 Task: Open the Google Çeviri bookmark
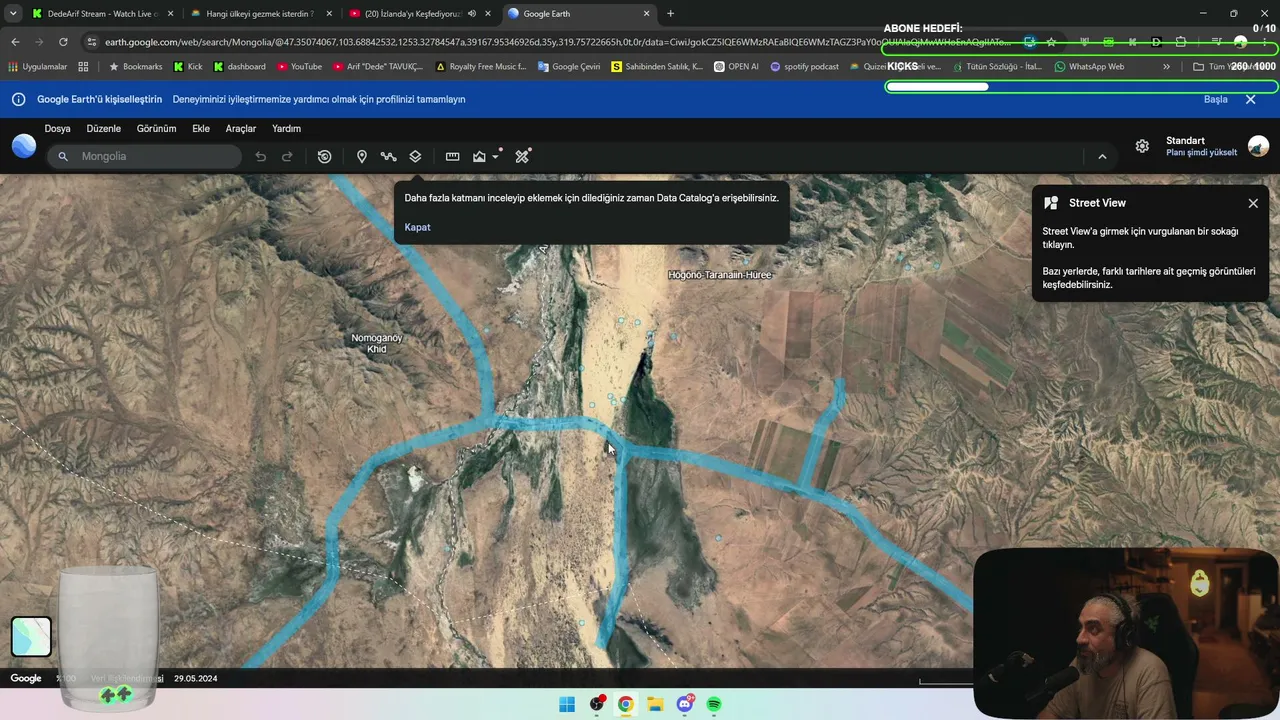570,67
